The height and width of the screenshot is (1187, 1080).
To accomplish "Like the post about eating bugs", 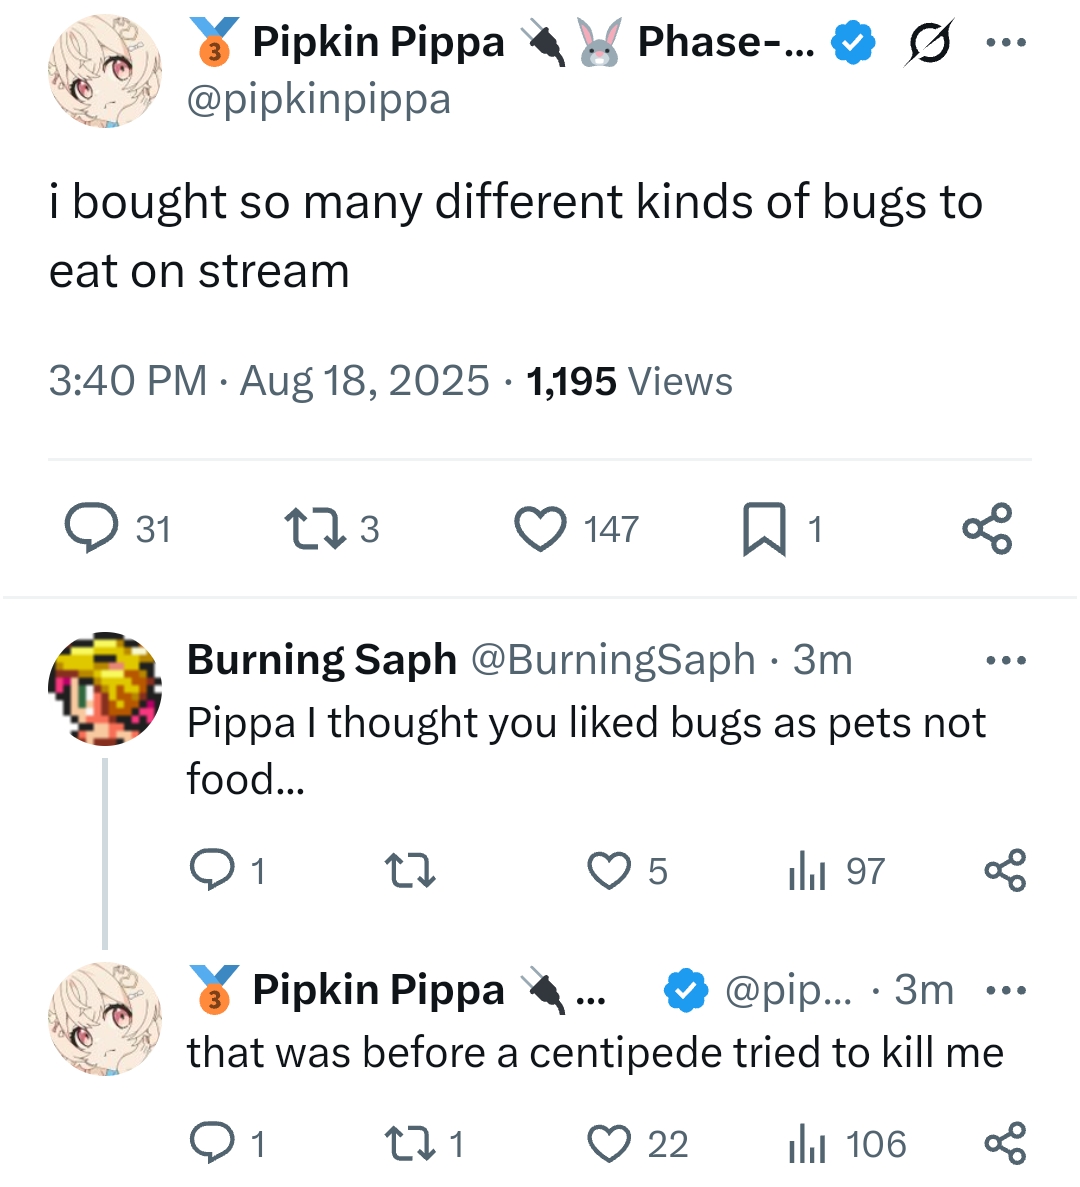I will coord(540,528).
